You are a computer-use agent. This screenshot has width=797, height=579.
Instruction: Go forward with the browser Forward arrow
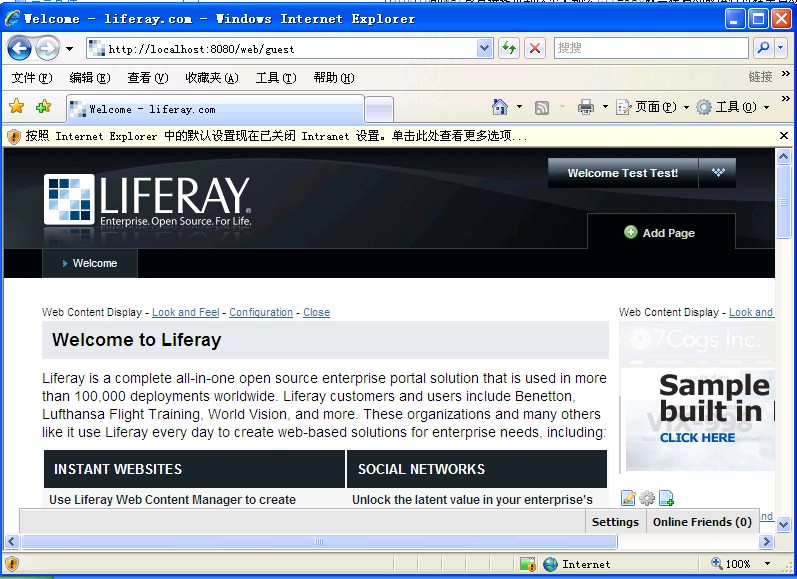(47, 49)
